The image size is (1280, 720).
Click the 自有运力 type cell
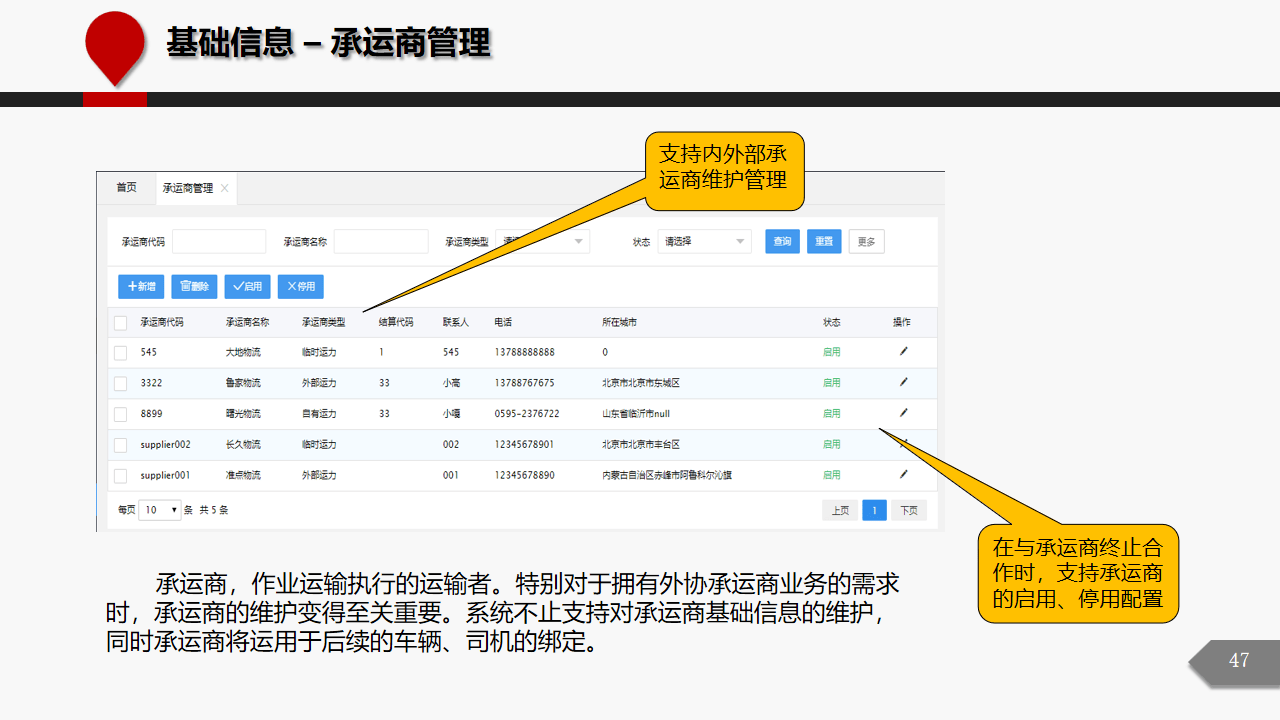pos(319,414)
